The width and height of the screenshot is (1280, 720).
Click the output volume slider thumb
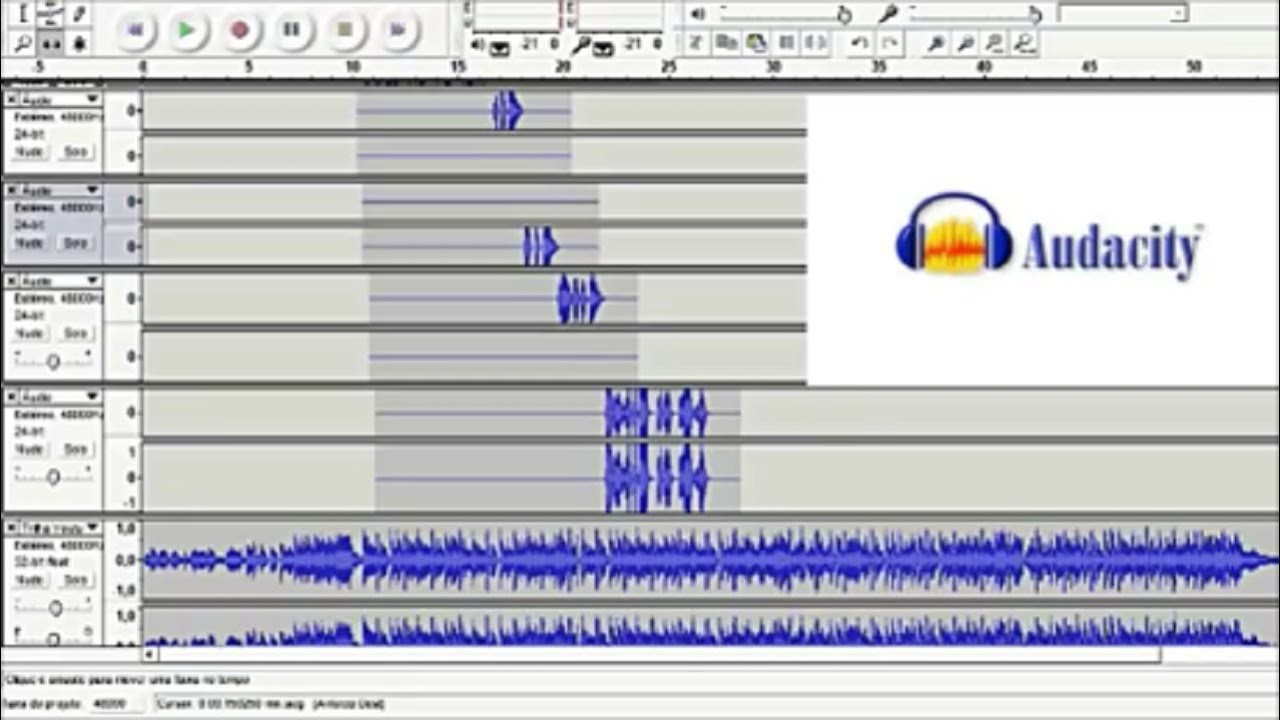pyautogui.click(x=844, y=14)
